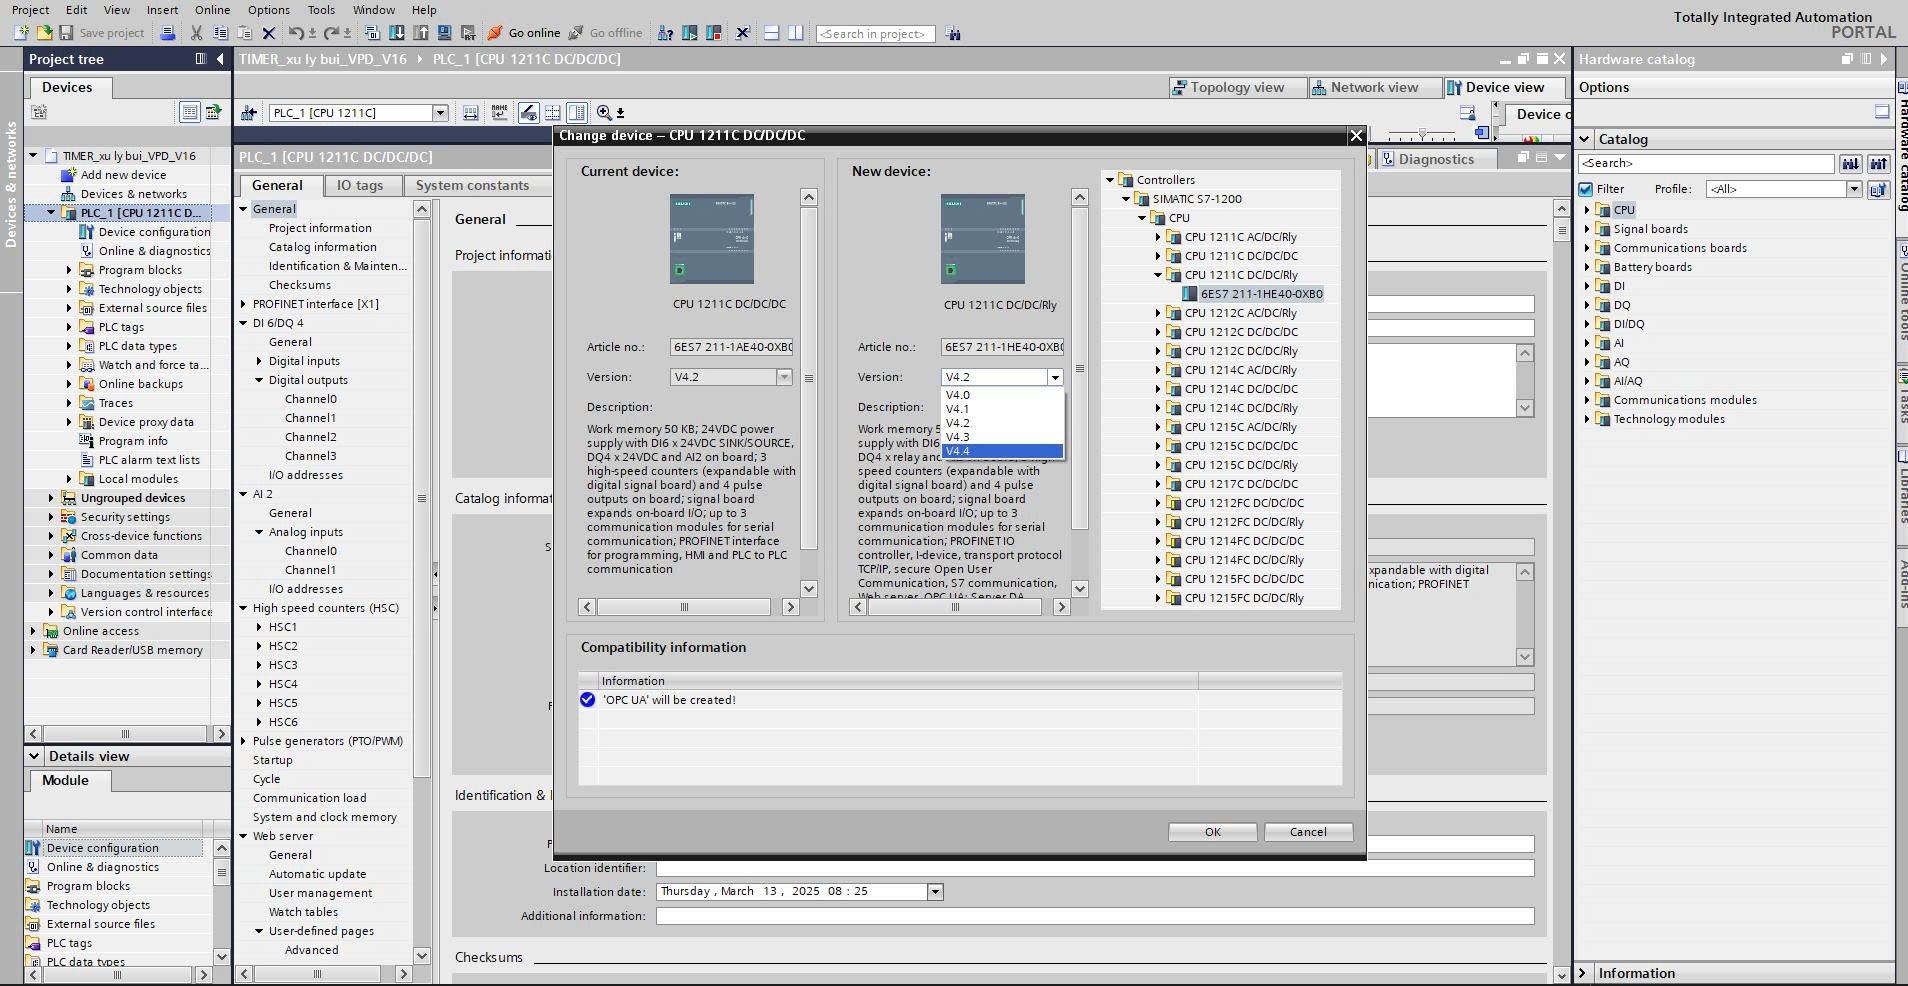1908x986 pixels.
Task: Click the Compile icon in the toolbar
Action: 372,33
